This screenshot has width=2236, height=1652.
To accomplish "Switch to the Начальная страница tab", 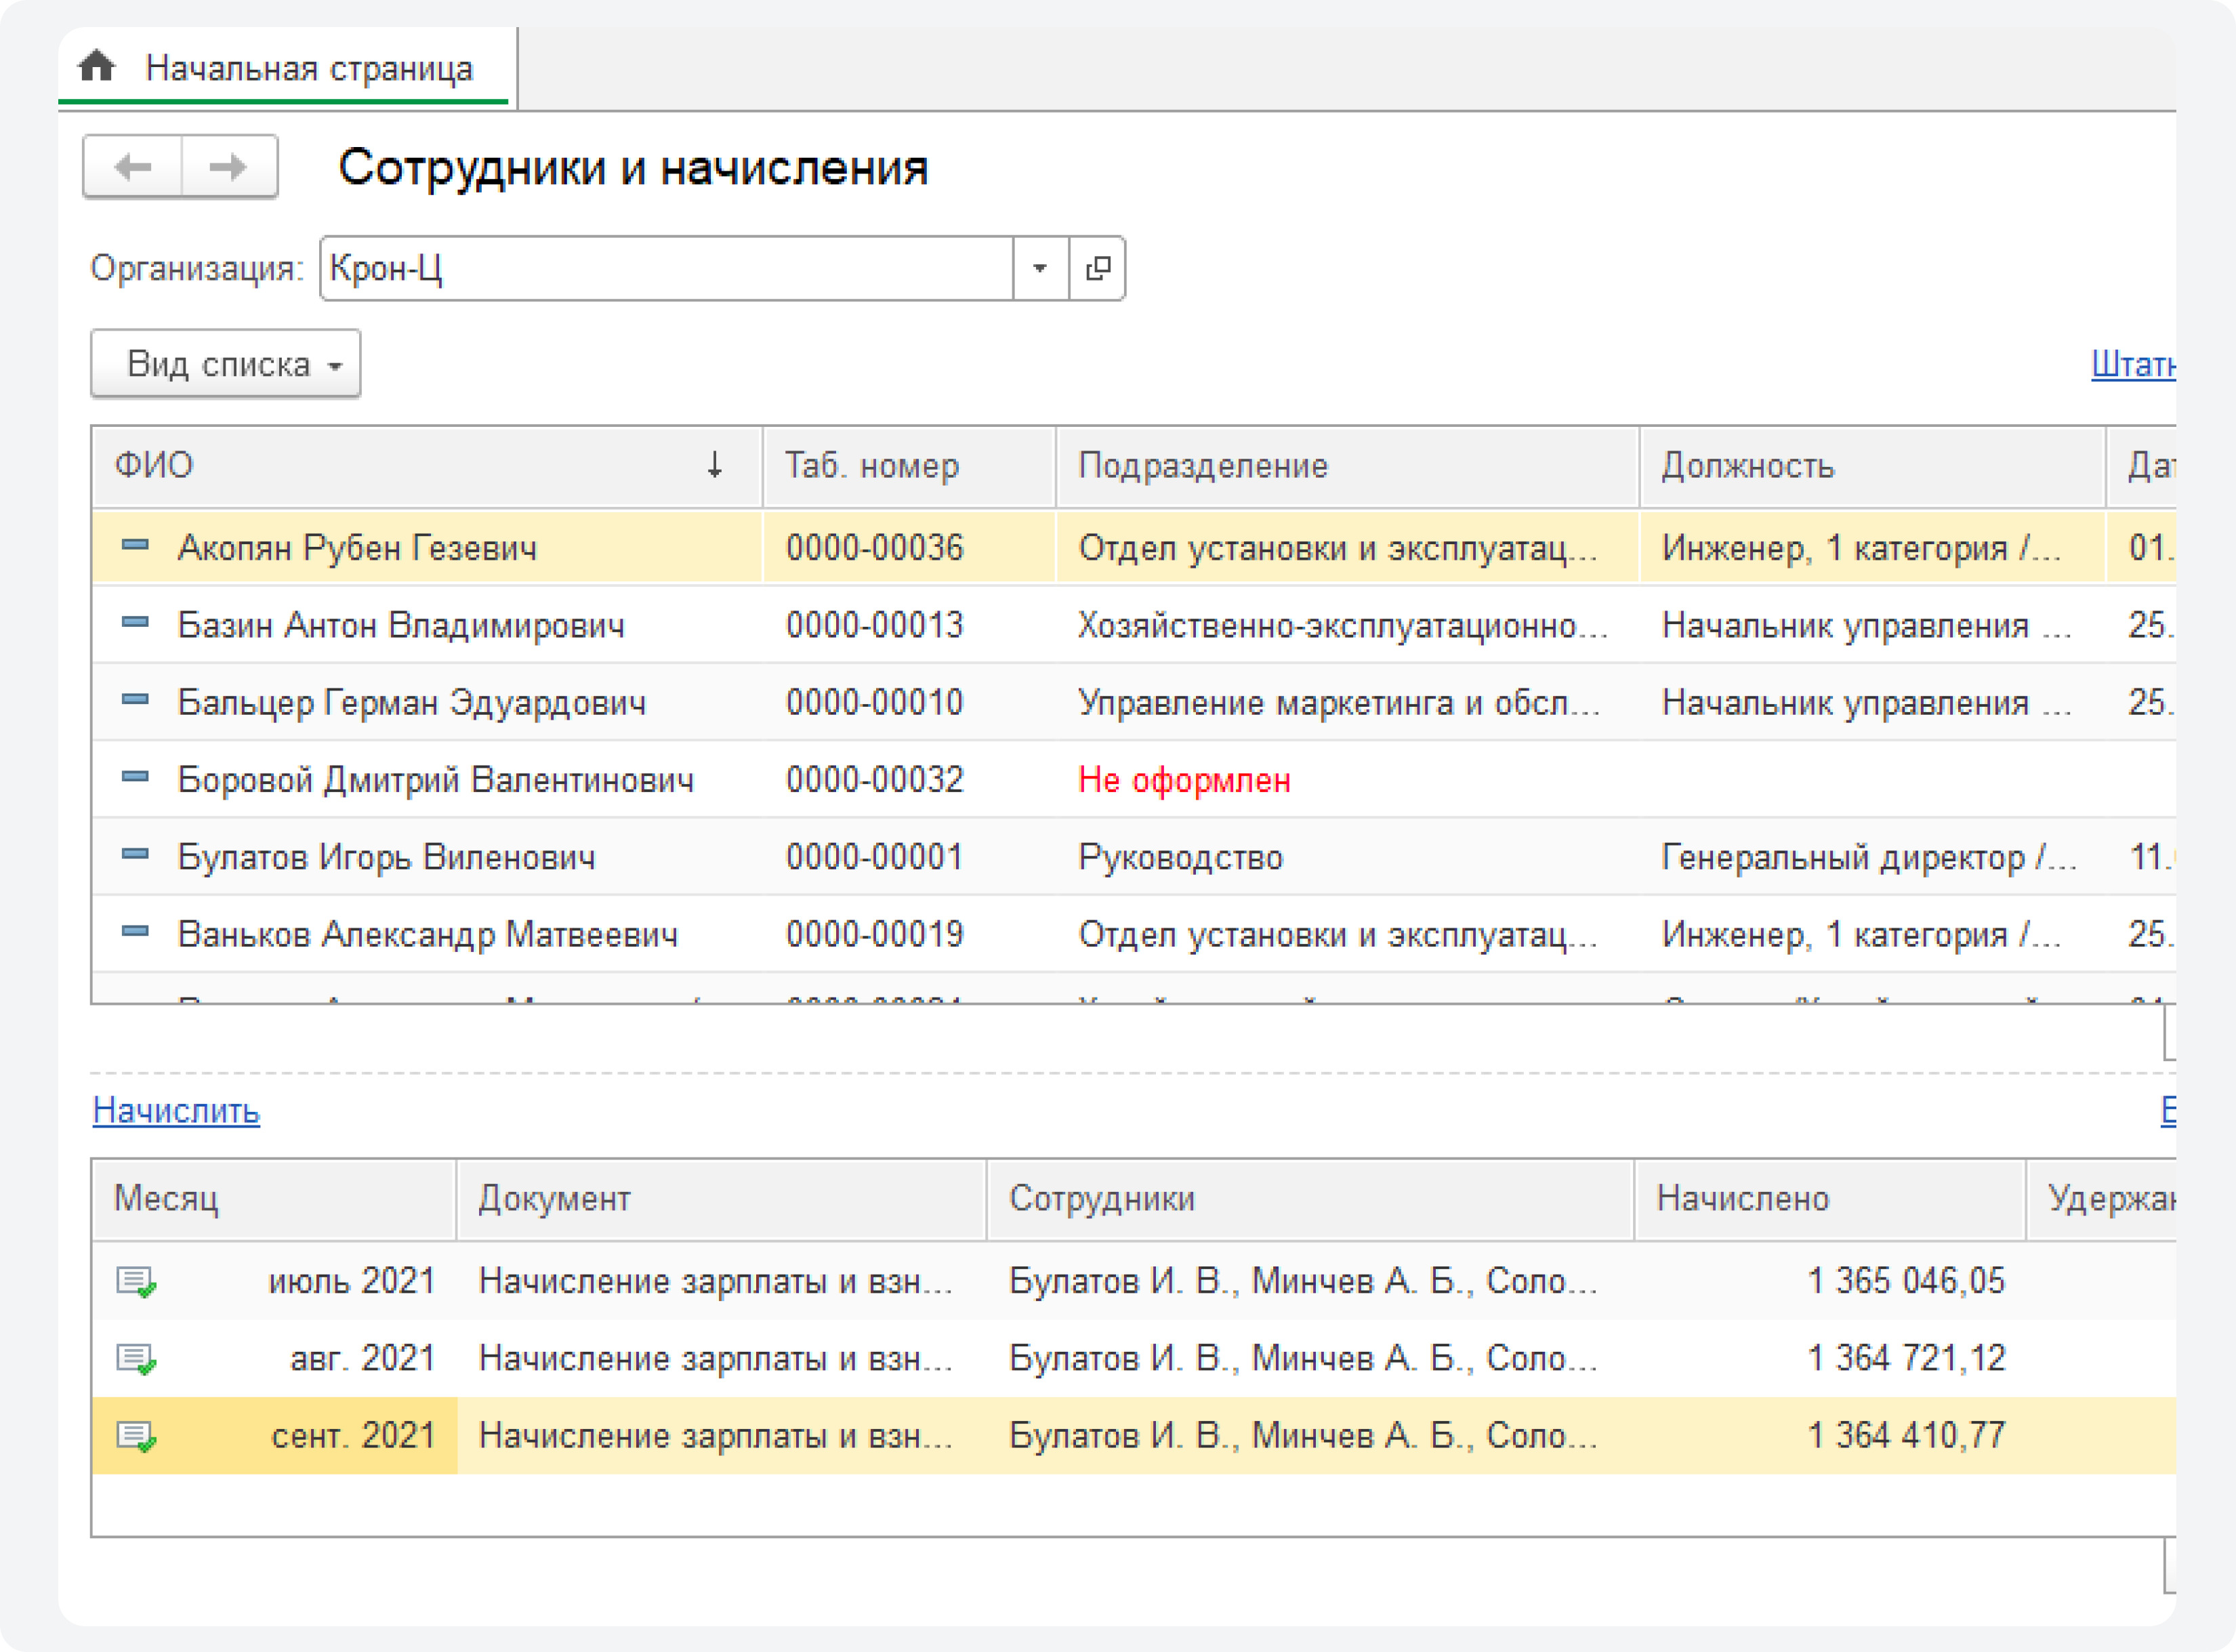I will pyautogui.click(x=308, y=68).
